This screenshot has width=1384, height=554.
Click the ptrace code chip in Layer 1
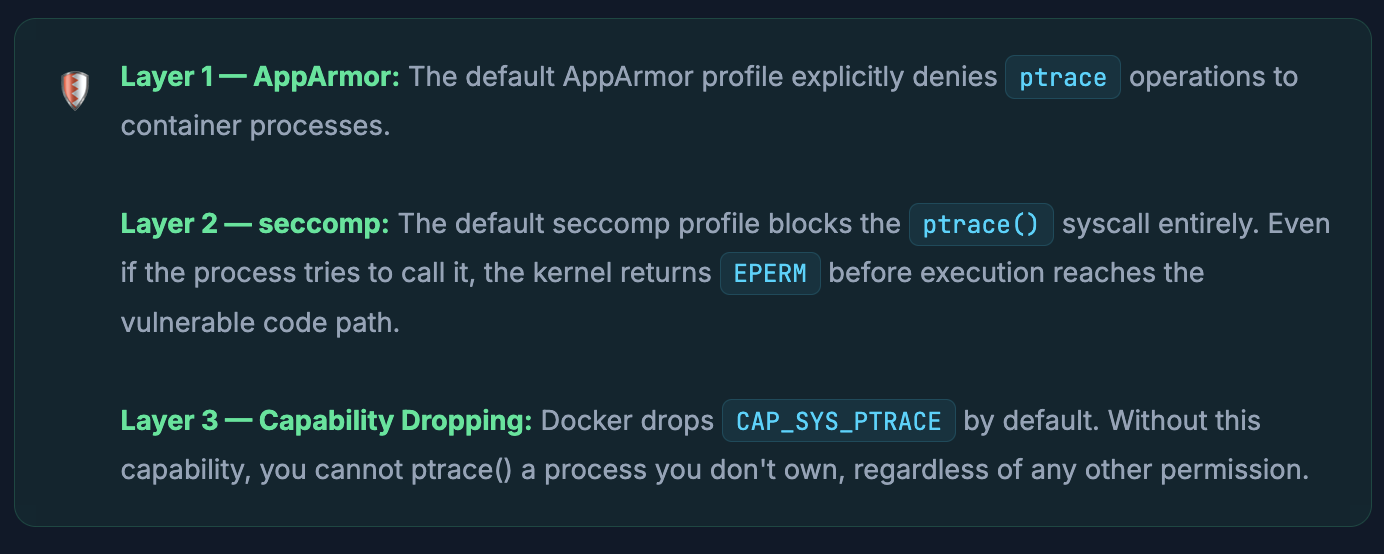[x=1062, y=78]
